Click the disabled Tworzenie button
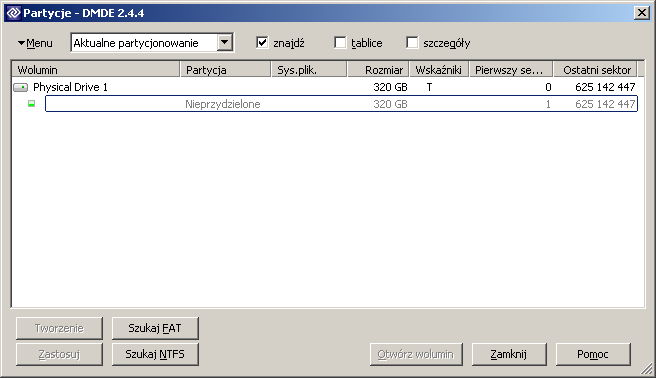656x378 pixels. click(59, 328)
